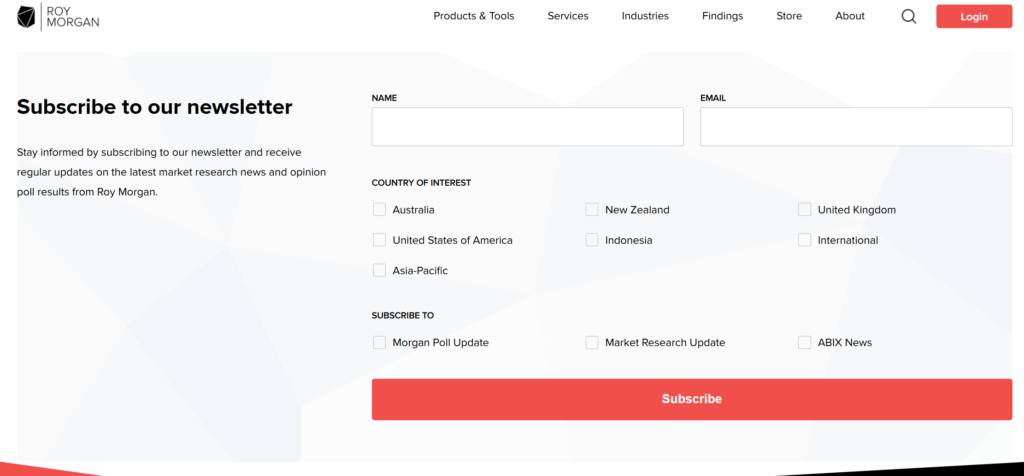Focus the Name input field
Viewport: 1024px width, 476px height.
click(528, 127)
